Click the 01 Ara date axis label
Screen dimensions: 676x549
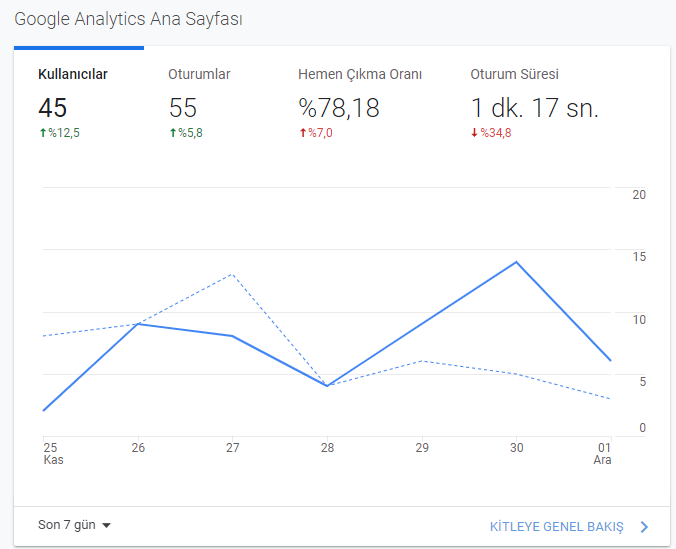(x=602, y=454)
